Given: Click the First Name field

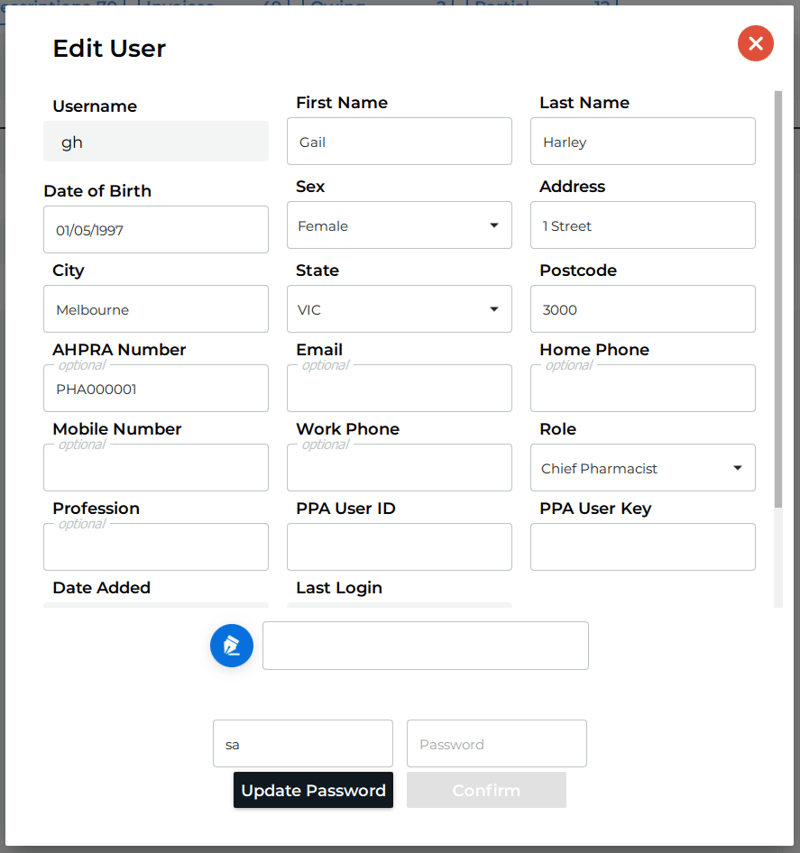Looking at the screenshot, I should point(399,142).
